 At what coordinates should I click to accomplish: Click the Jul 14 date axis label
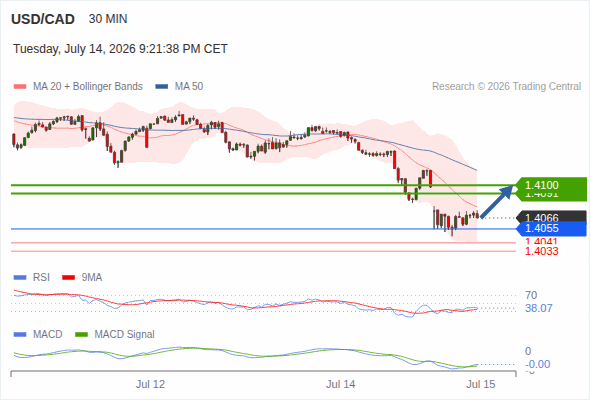coord(341,384)
